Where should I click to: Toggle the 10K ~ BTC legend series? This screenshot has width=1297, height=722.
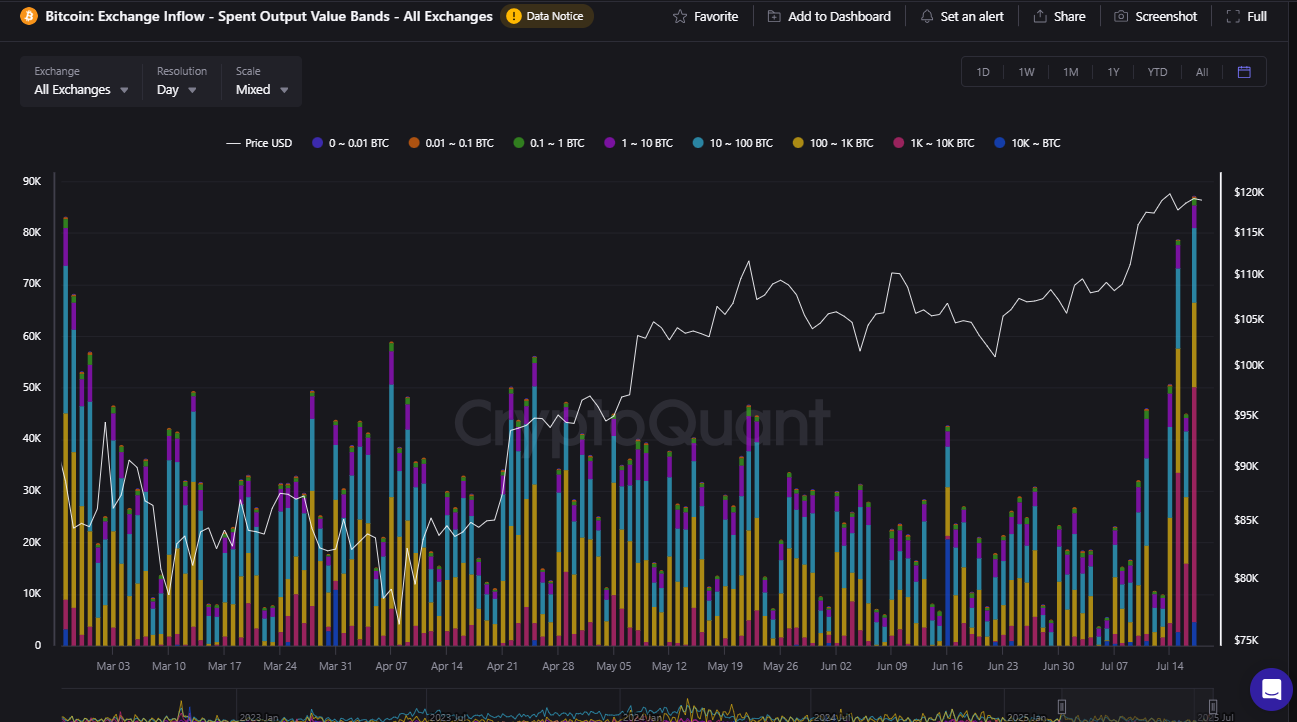(x=1026, y=143)
